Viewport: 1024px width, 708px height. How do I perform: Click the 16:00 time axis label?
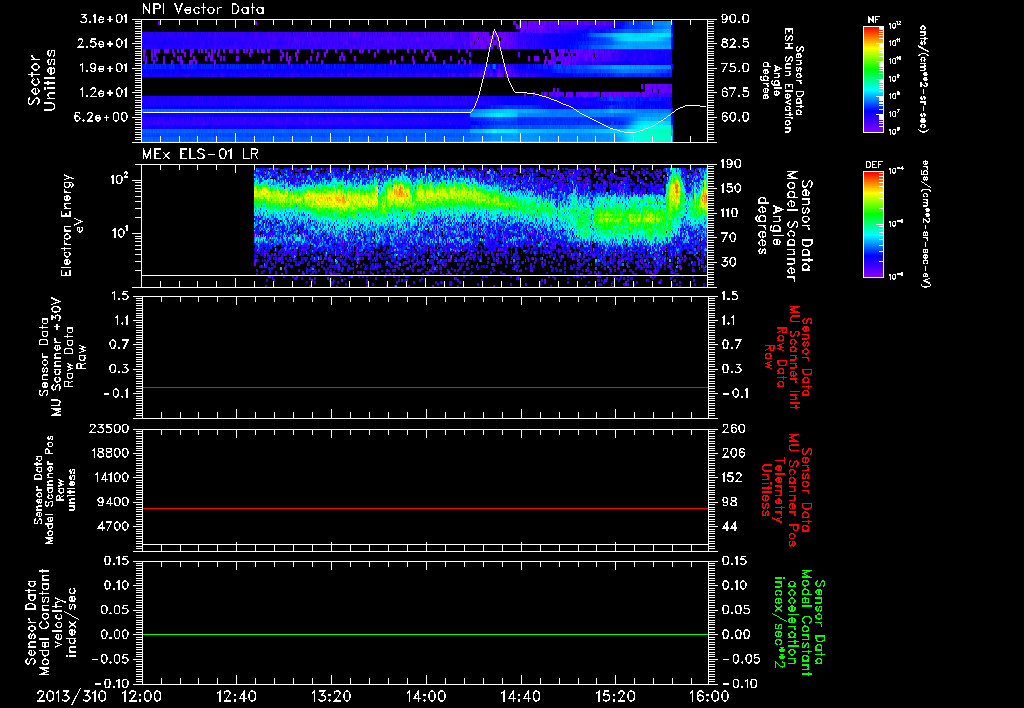point(710,696)
